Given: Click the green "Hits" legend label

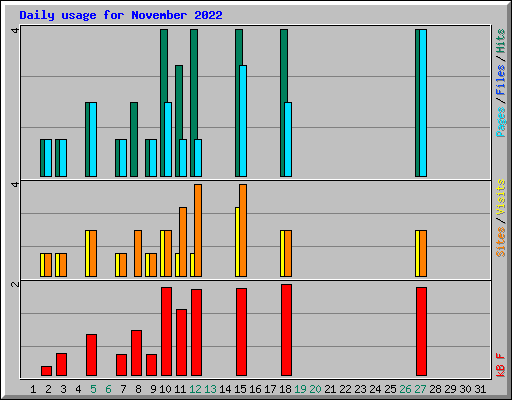Looking at the screenshot, I should (x=500, y=42).
